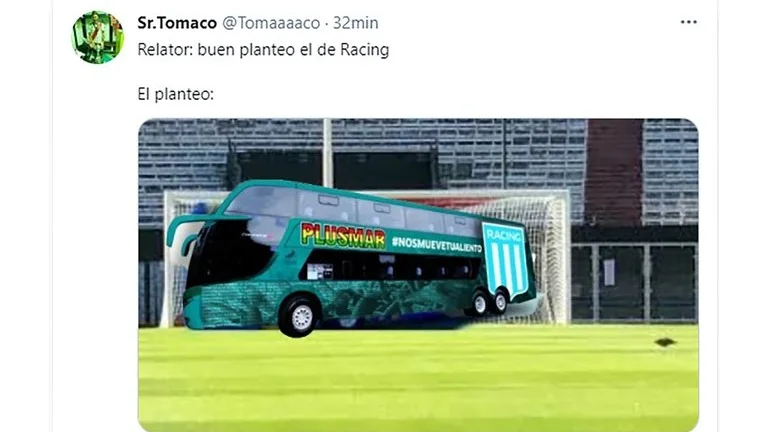The image size is (768, 432).
Task: Click the Racing shield on the bus
Action: [x=506, y=262]
